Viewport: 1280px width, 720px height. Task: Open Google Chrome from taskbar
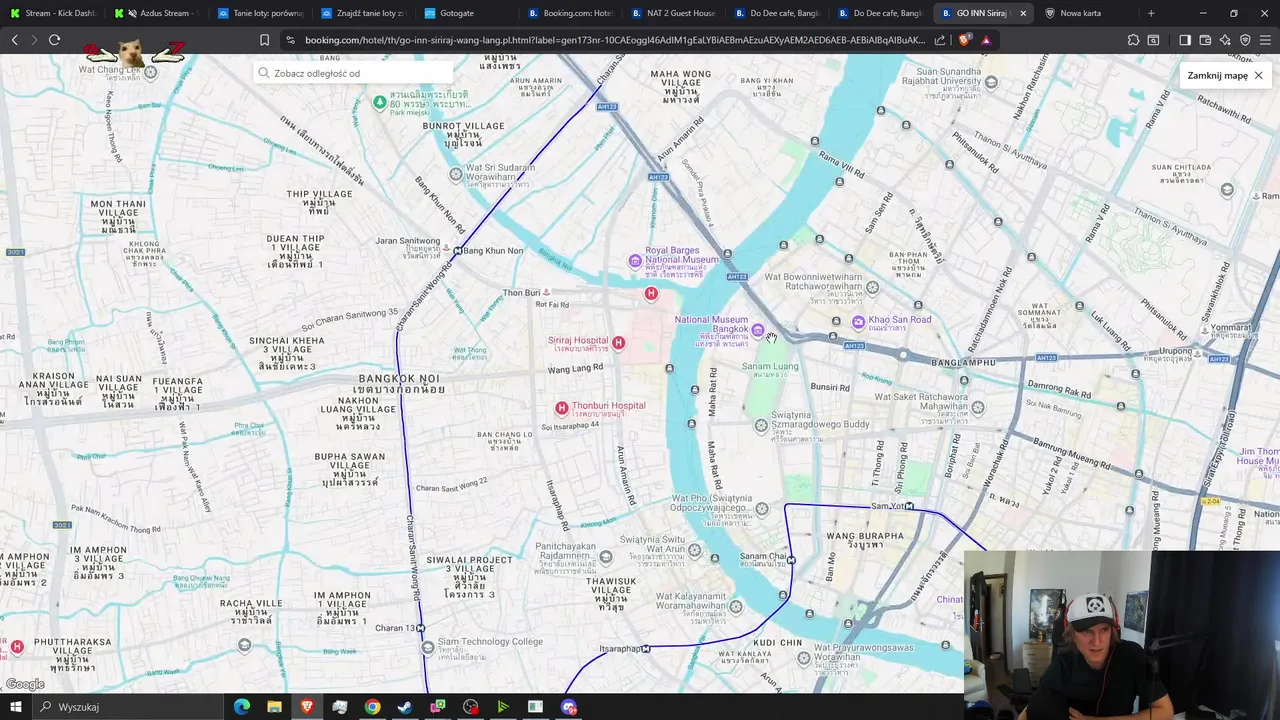point(372,707)
